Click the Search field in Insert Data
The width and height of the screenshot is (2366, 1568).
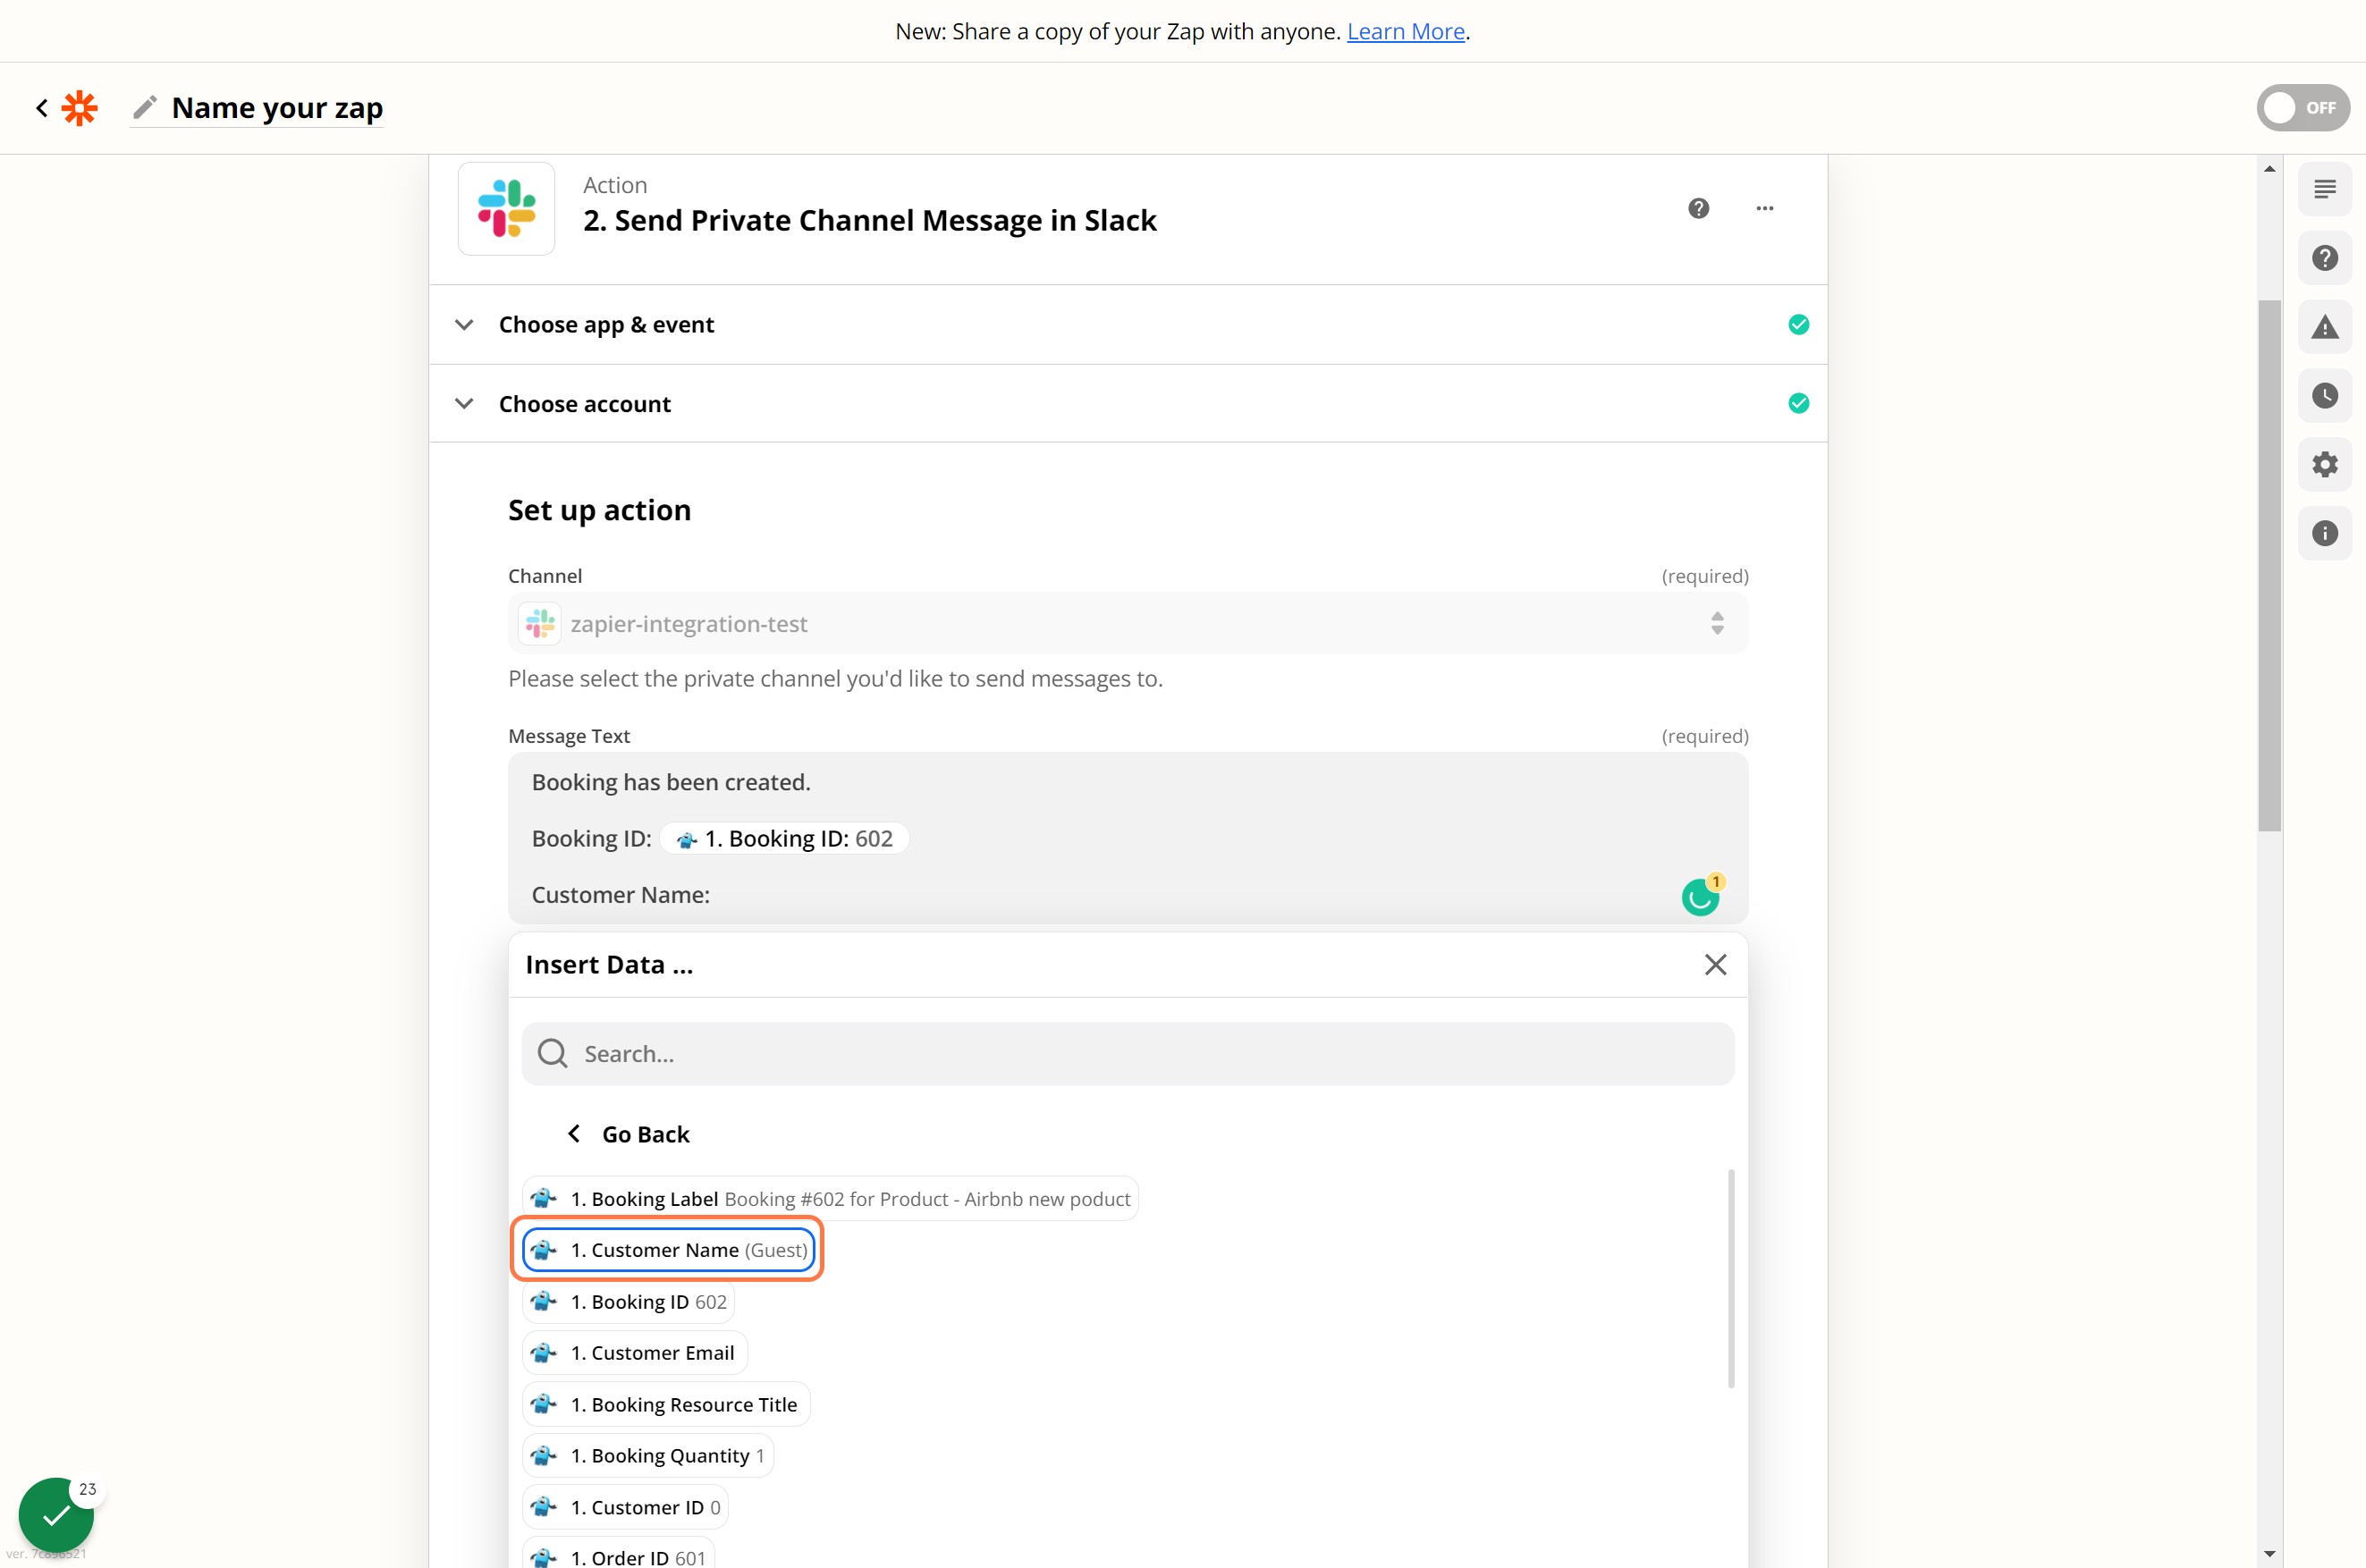(x=1128, y=1053)
